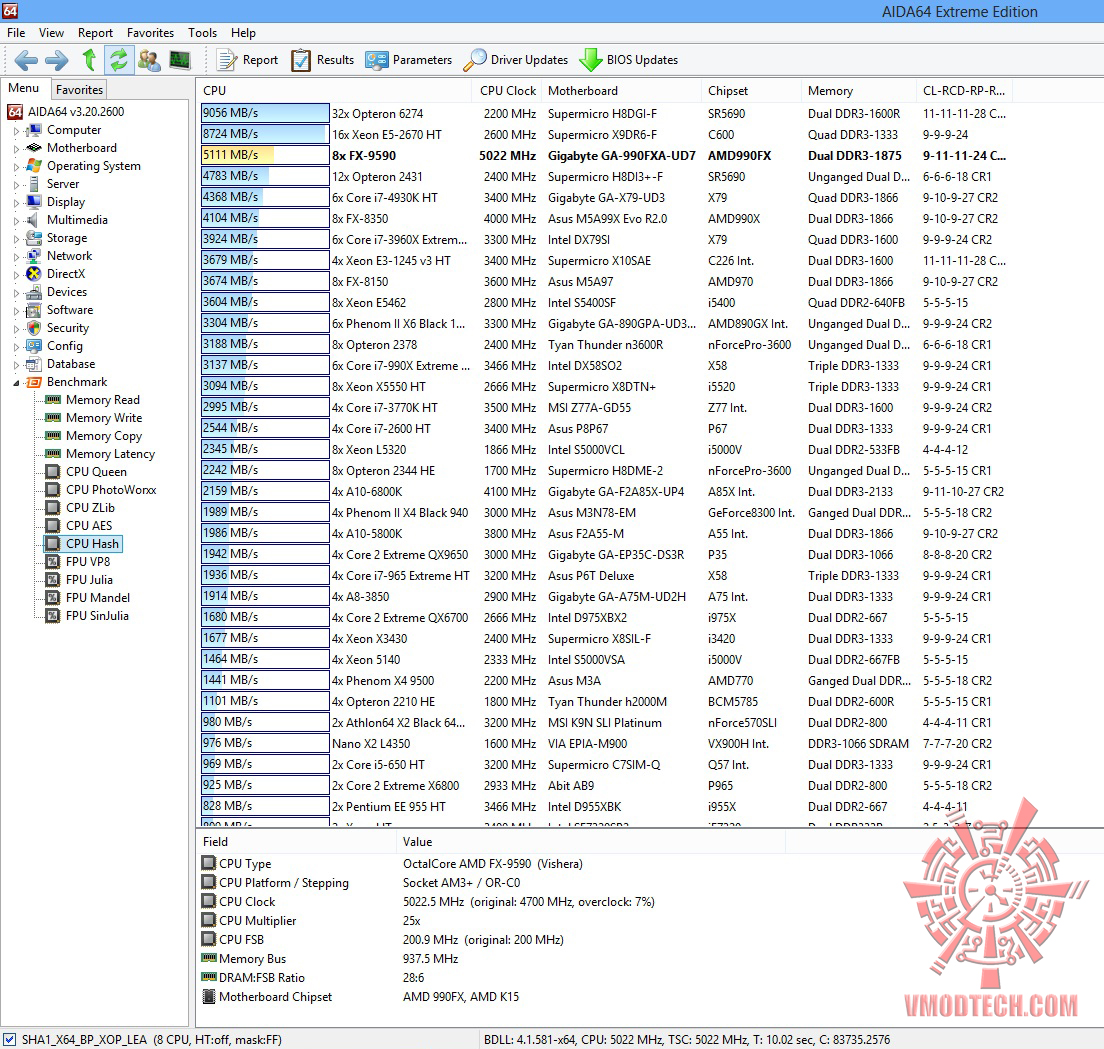Select the 5111 MB/s FX-9590 result bar
This screenshot has width=1104, height=1049.
pyautogui.click(x=265, y=156)
